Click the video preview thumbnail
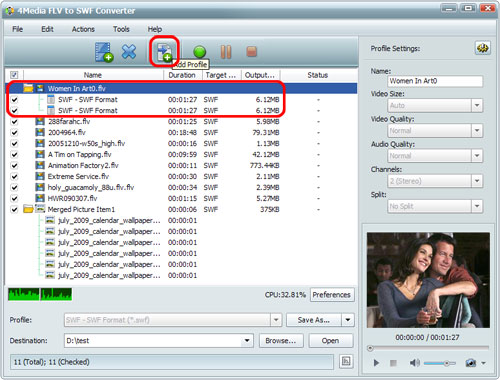The height and width of the screenshot is (380, 500). pyautogui.click(x=428, y=280)
